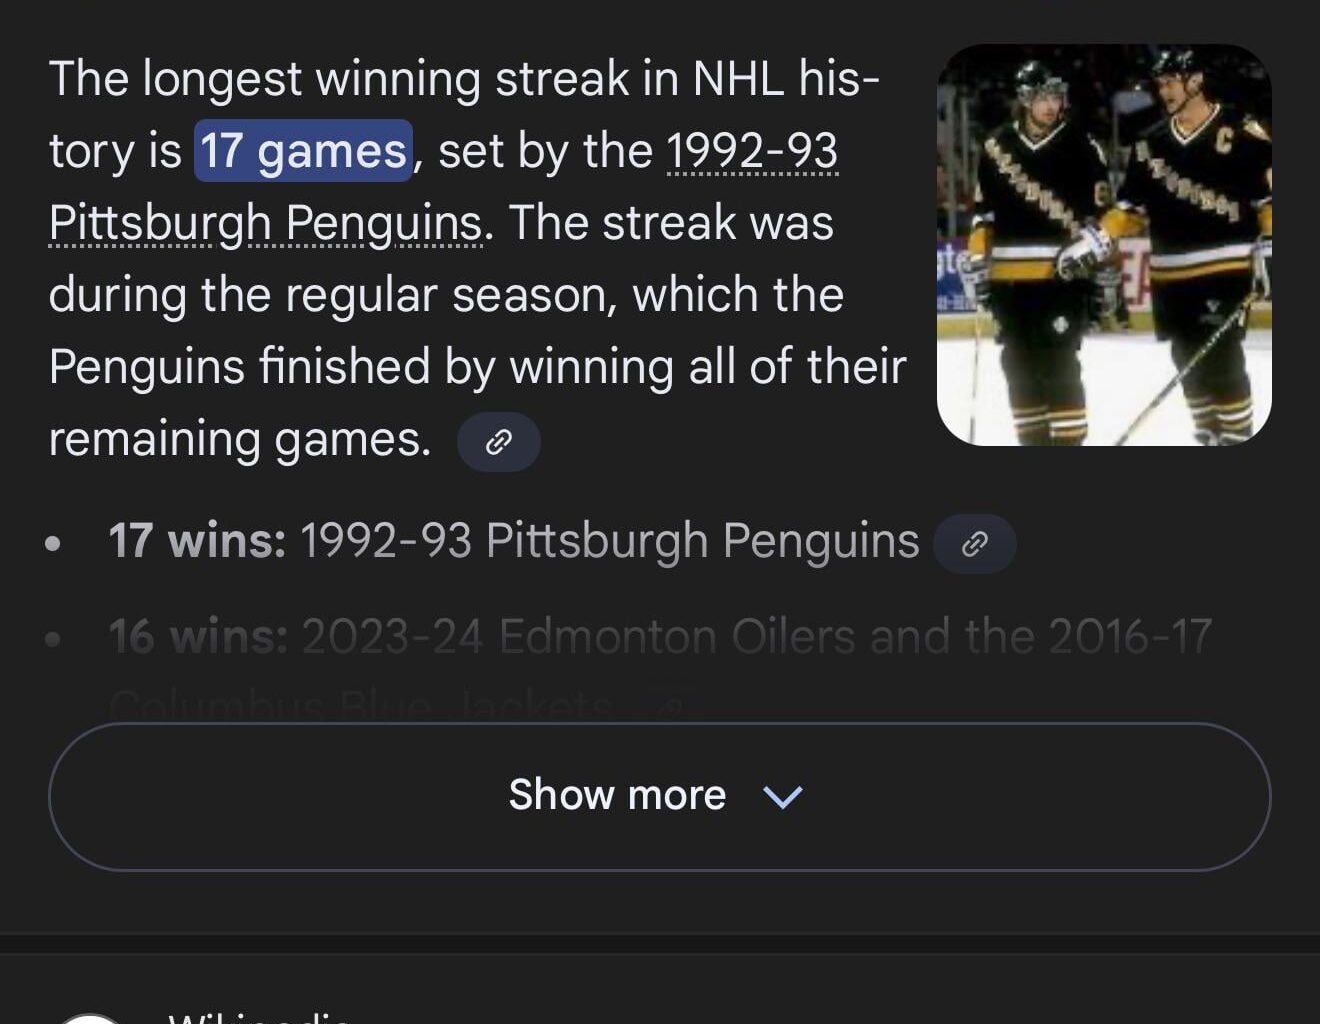Open the citation icon beside the 17 wins bullet
Viewport: 1320px width, 1024px height.
point(974,543)
